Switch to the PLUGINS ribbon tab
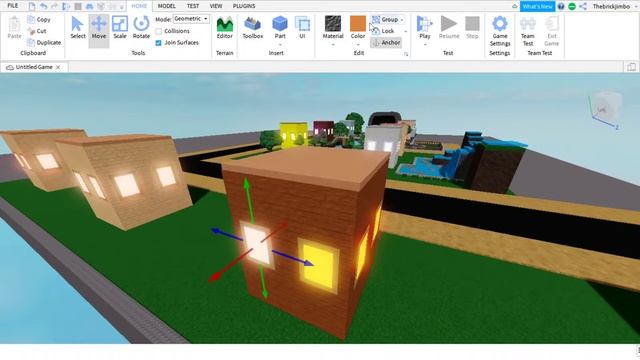 244,6
